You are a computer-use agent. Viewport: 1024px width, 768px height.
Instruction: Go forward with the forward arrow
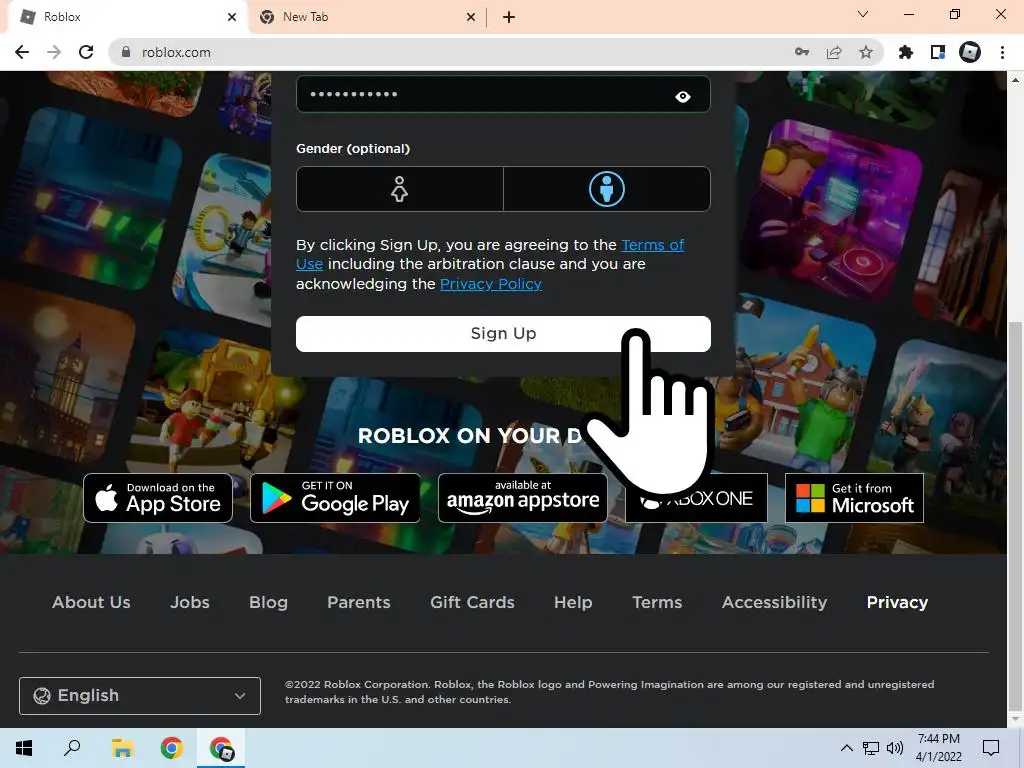click(54, 52)
